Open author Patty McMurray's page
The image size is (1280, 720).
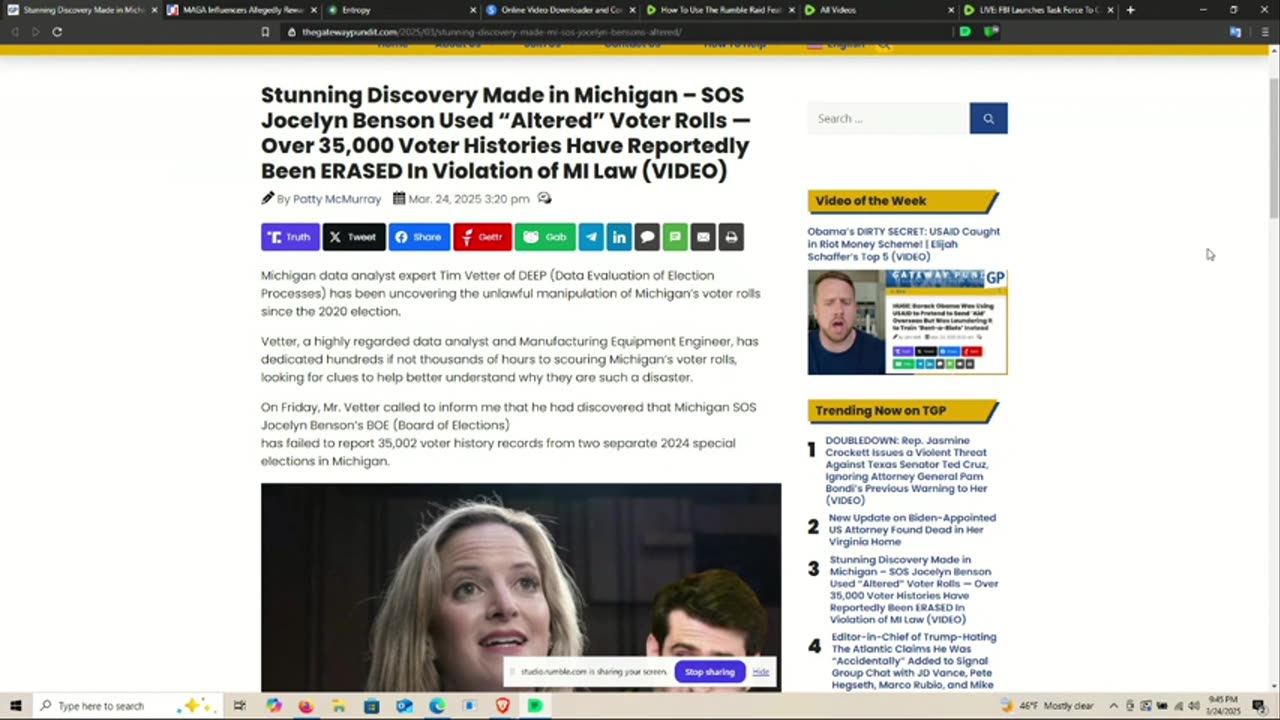pyautogui.click(x=336, y=199)
